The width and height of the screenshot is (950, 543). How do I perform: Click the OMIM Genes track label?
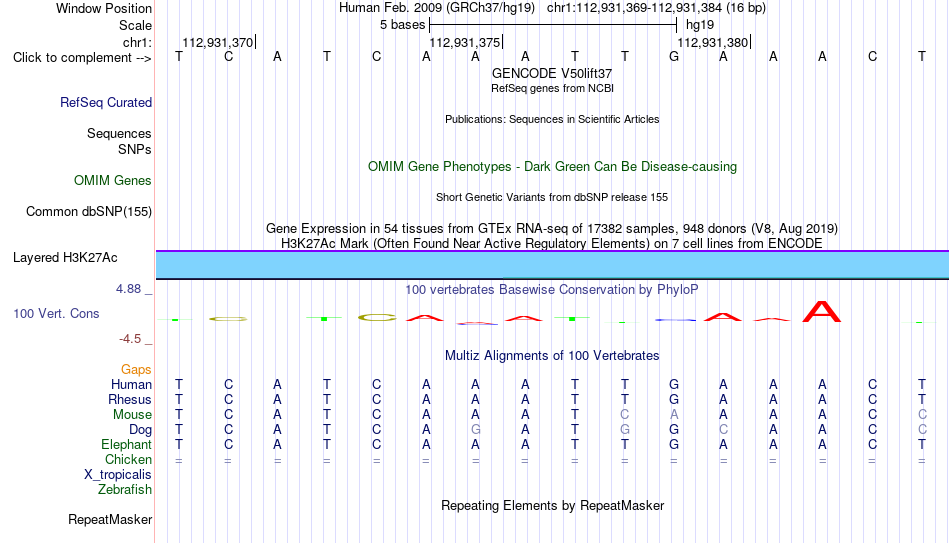(x=113, y=181)
